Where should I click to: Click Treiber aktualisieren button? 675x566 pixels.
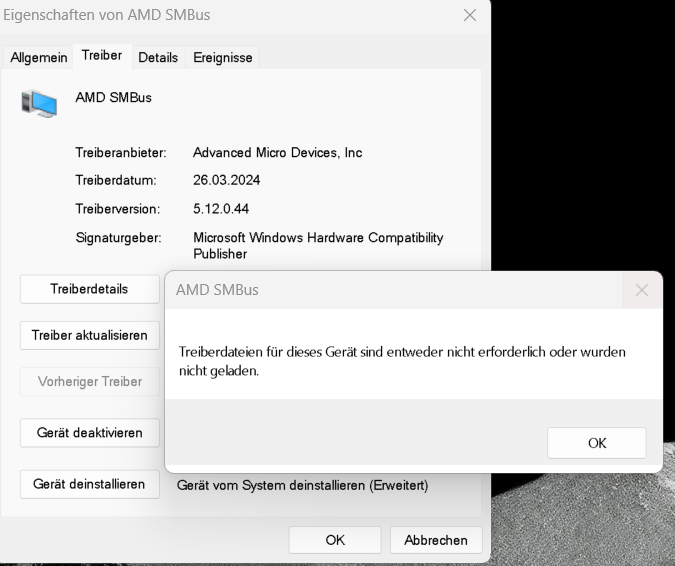tap(90, 335)
